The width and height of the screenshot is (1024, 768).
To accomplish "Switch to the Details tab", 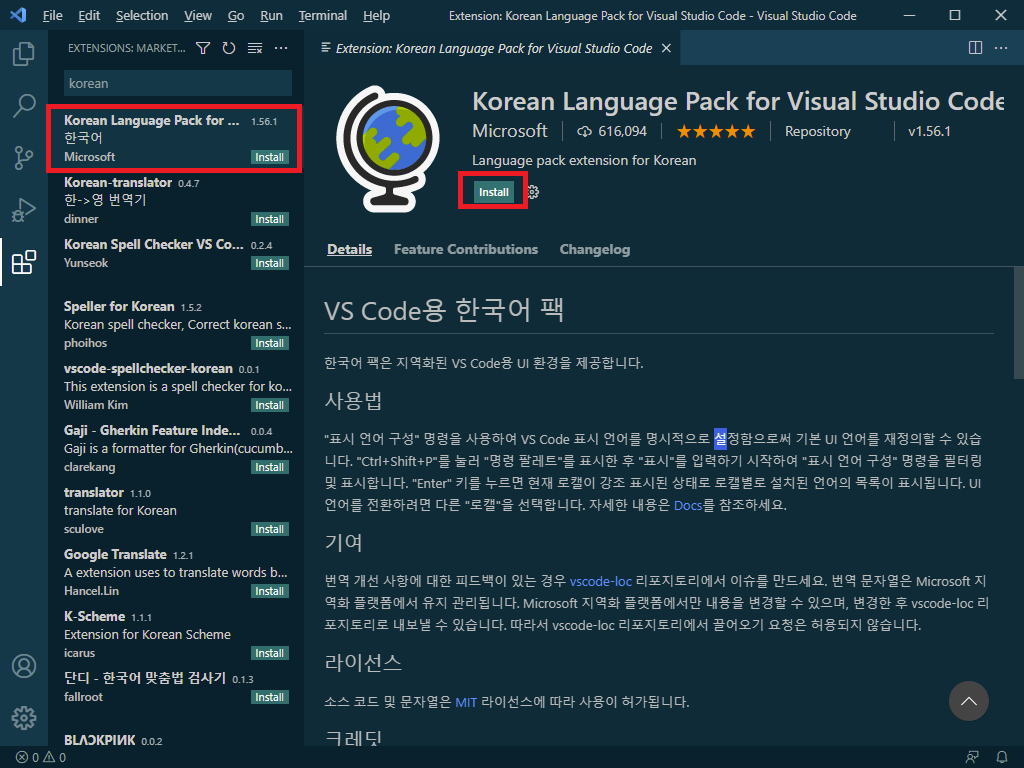I will coord(349,249).
